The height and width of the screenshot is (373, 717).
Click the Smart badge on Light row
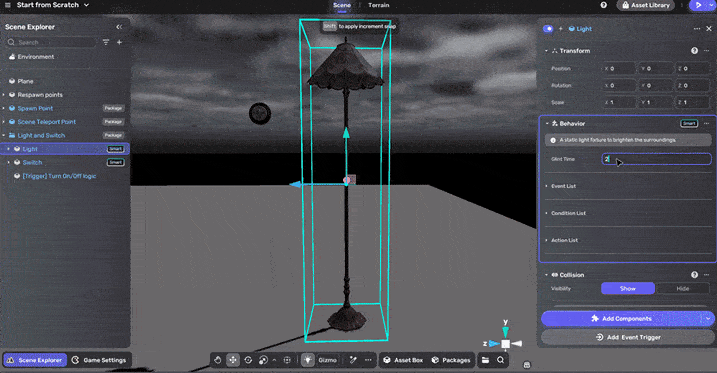tap(116, 149)
